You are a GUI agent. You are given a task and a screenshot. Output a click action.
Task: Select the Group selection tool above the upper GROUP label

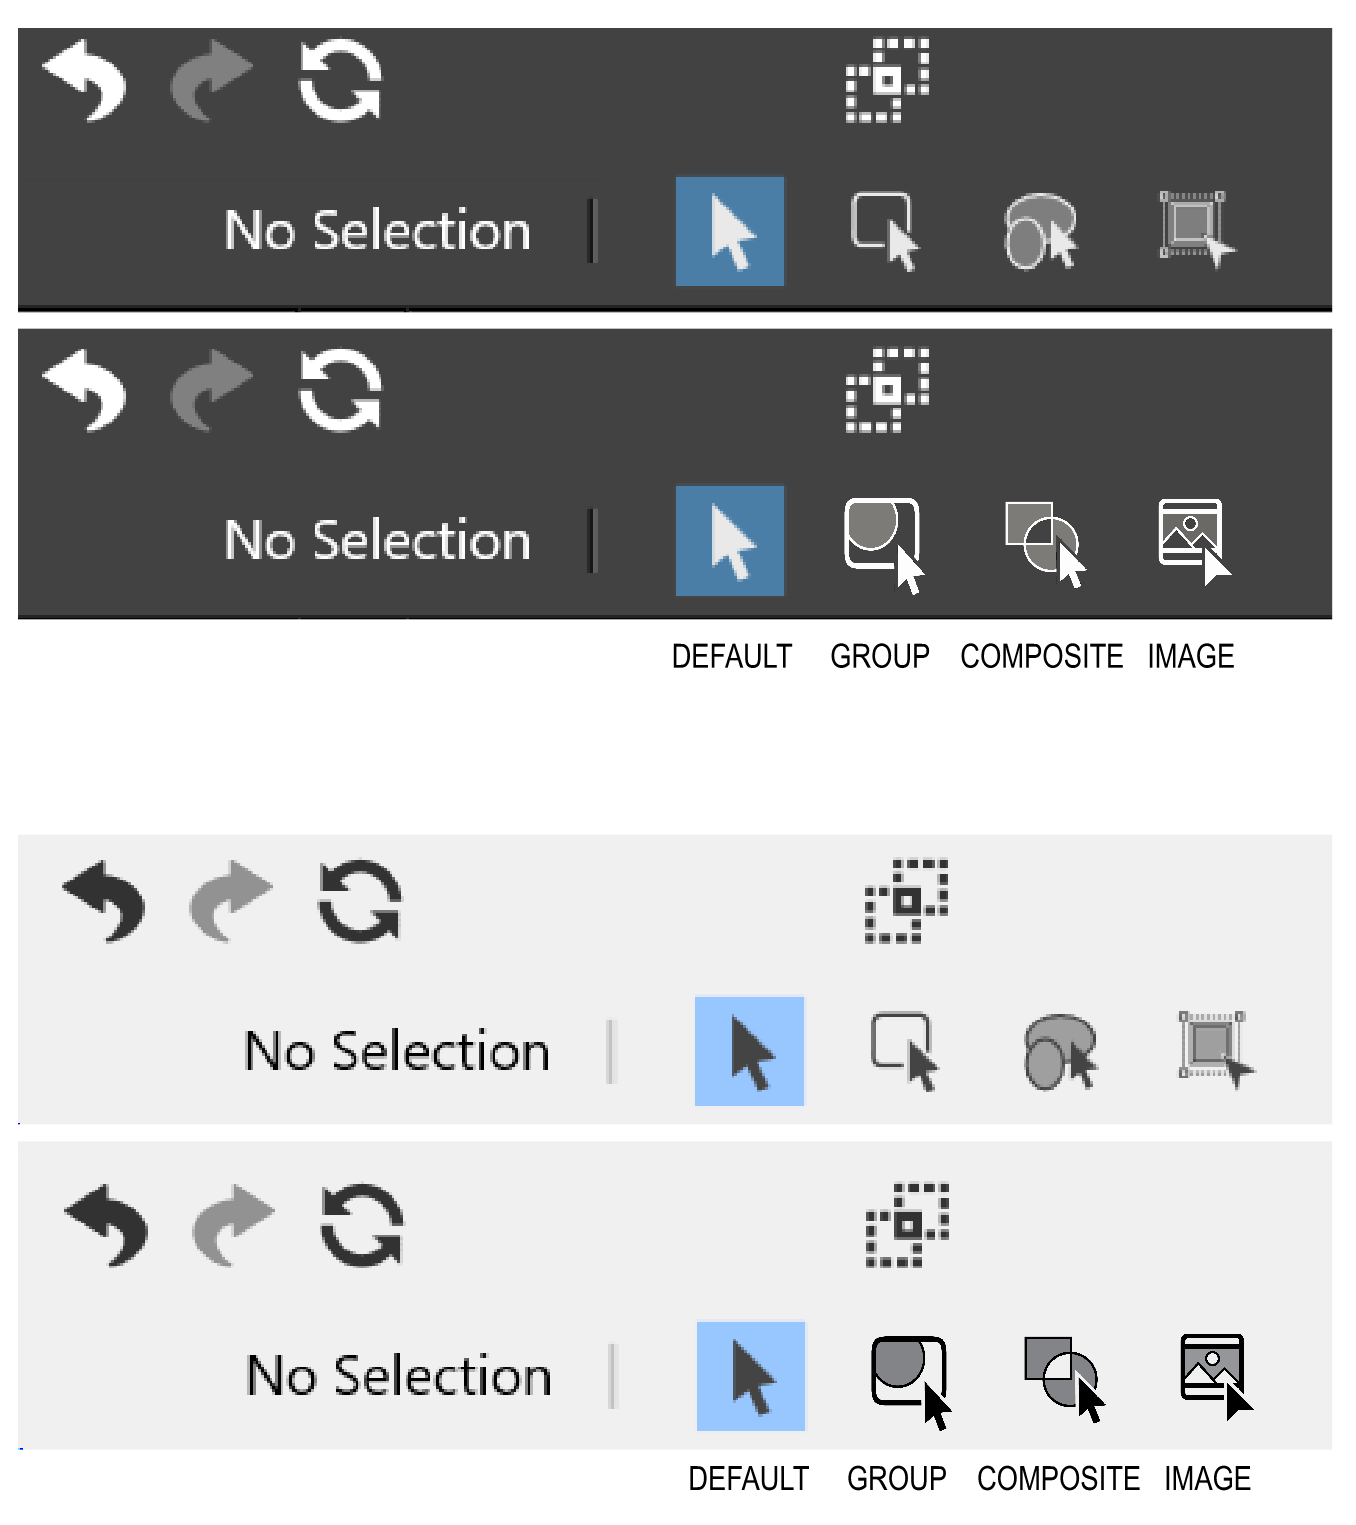883,542
